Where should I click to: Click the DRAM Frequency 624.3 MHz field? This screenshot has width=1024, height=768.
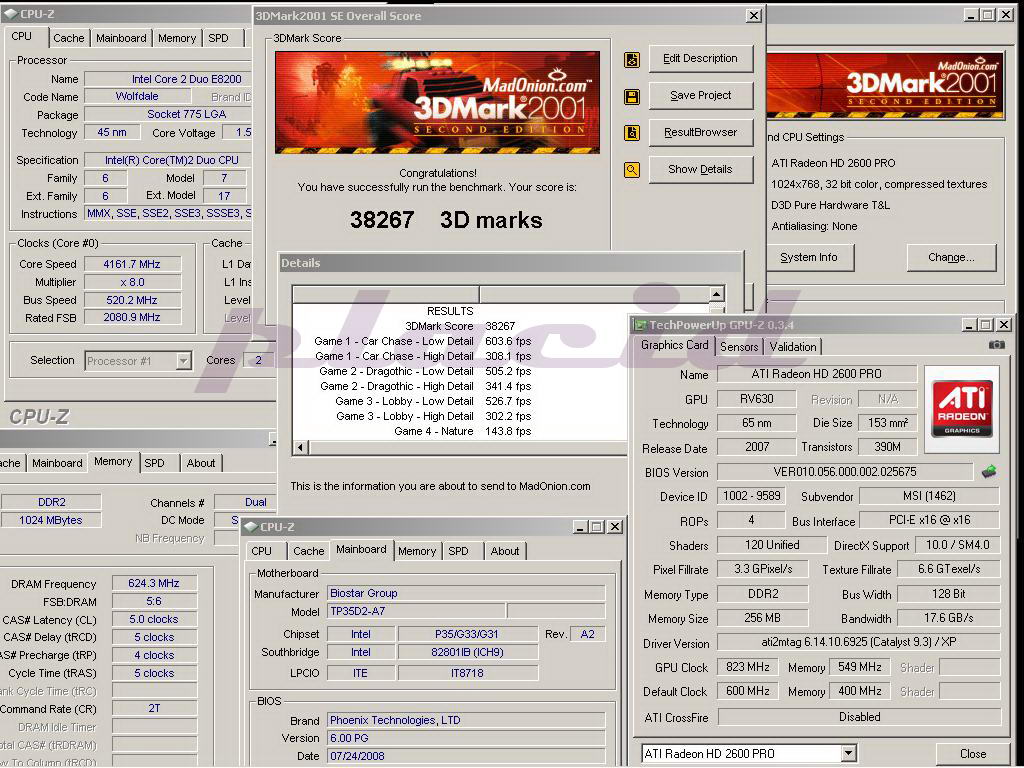tap(154, 583)
